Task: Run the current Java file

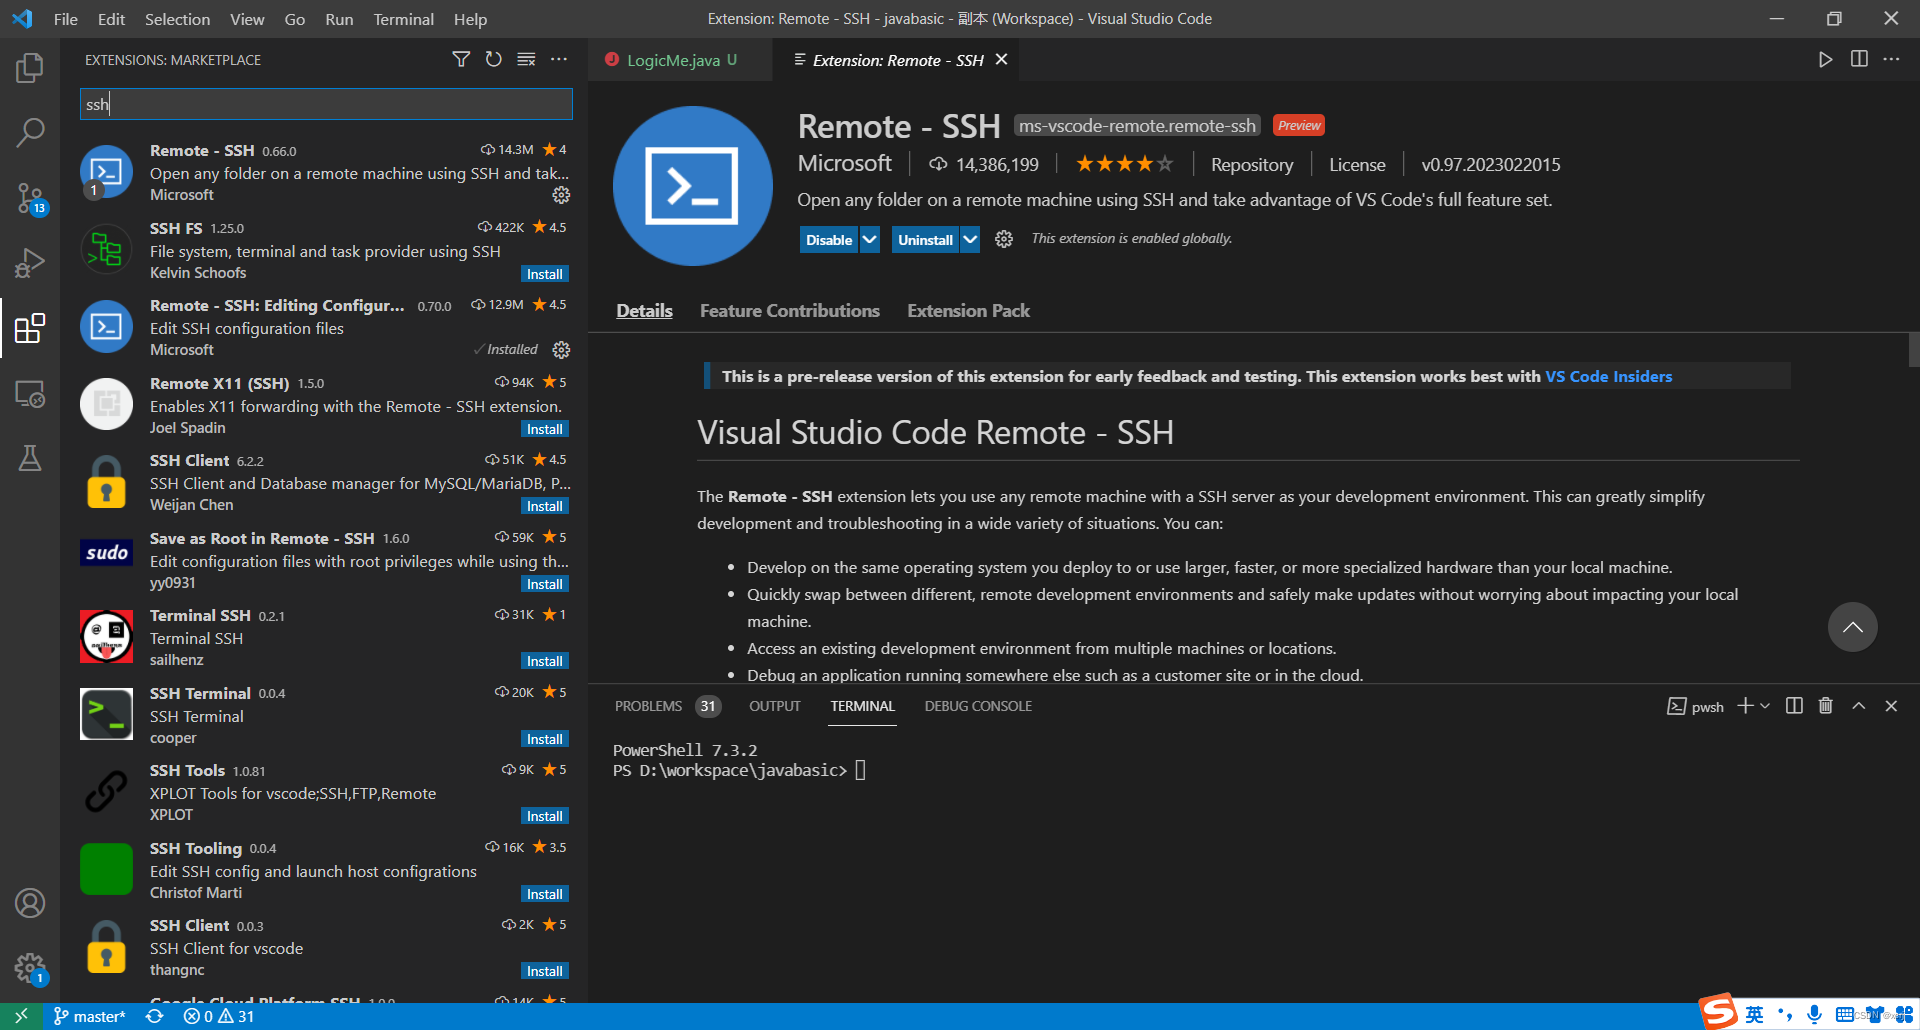Action: coord(1824,59)
